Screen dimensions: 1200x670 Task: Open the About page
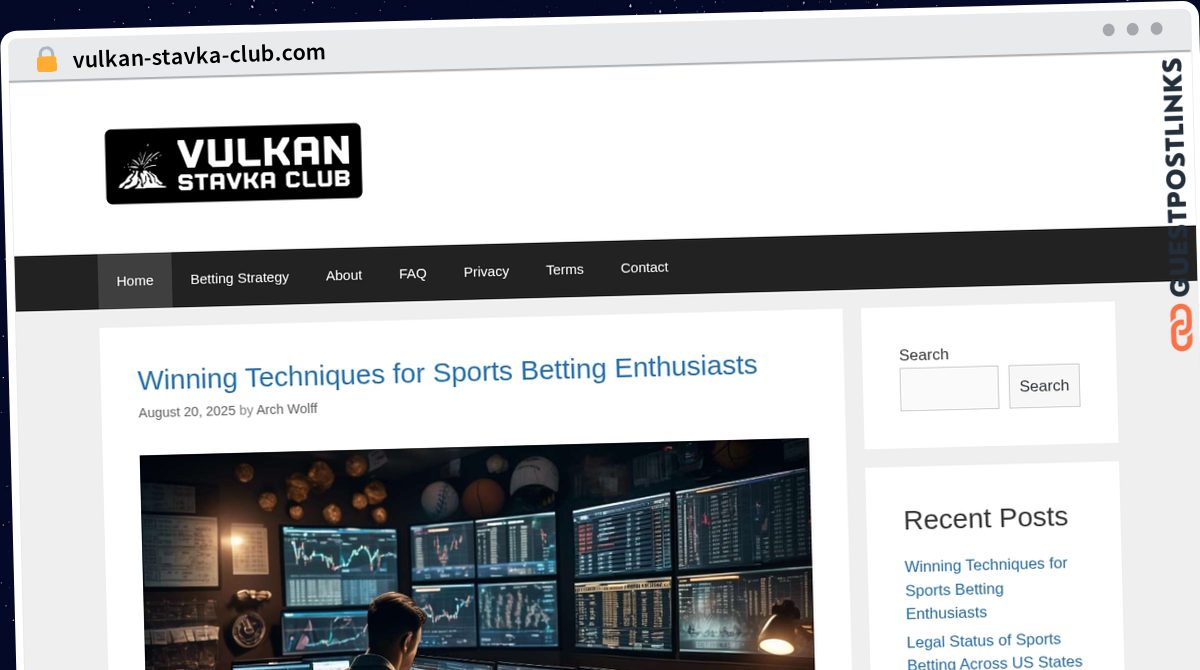coord(344,275)
